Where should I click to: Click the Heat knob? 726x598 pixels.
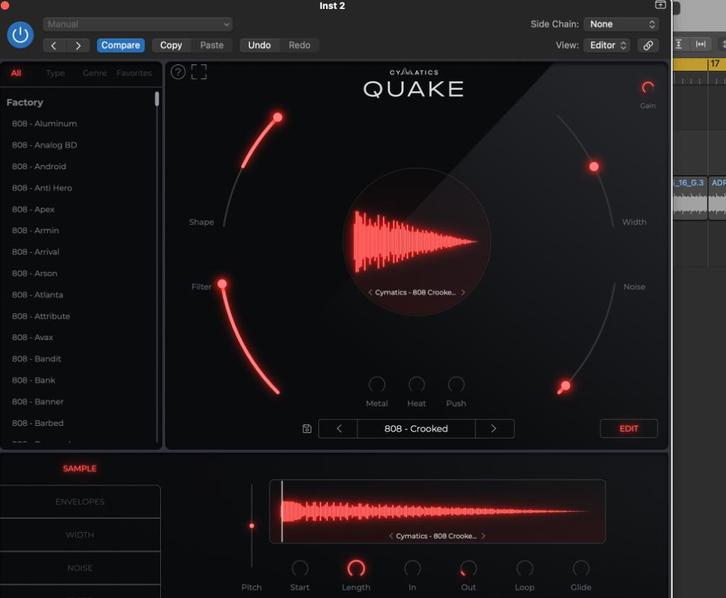[417, 384]
